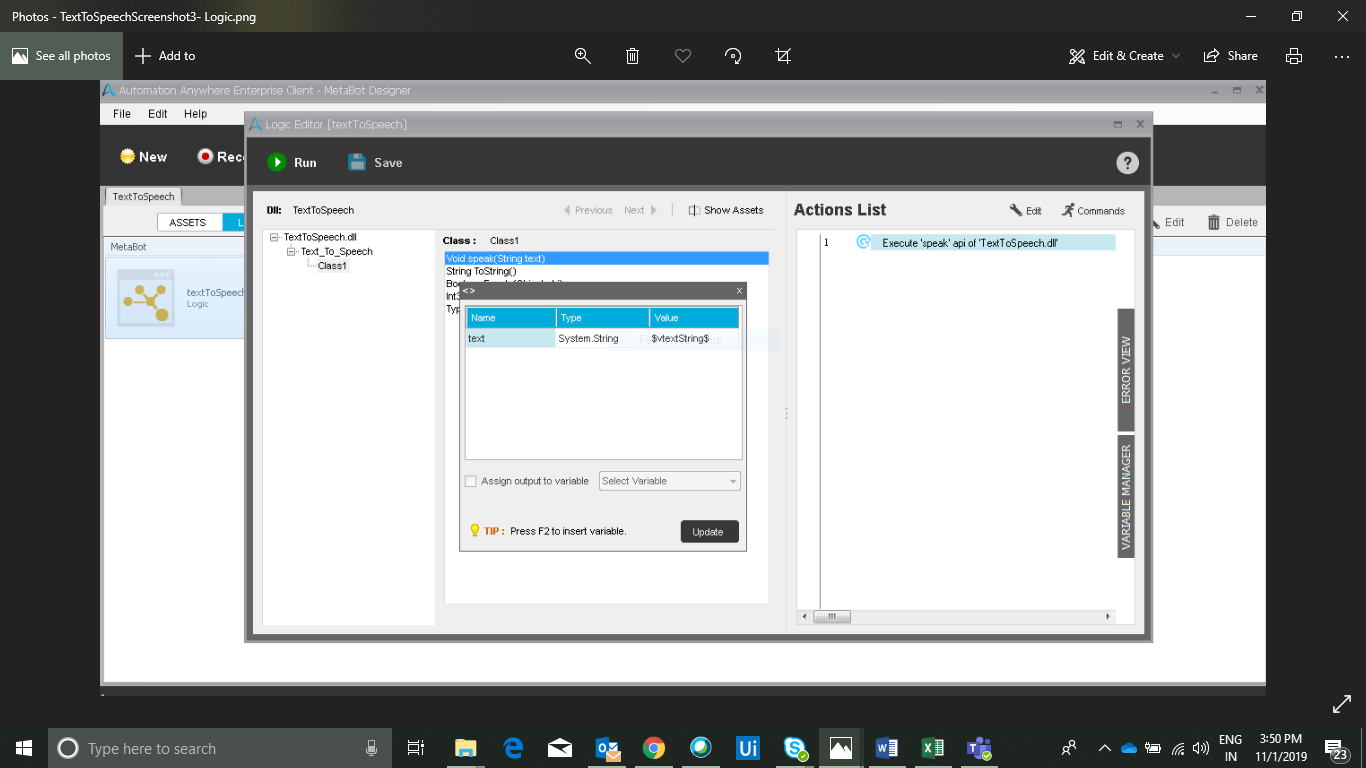Open Excel from the taskbar
This screenshot has width=1366, height=768.
932,748
